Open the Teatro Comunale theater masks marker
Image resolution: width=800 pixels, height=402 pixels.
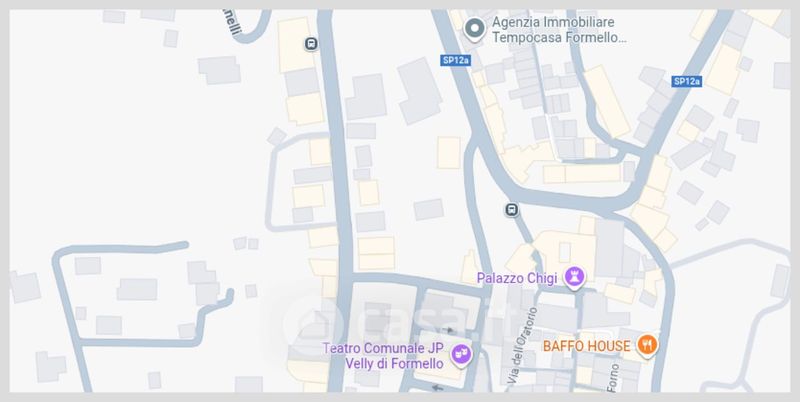click(461, 354)
